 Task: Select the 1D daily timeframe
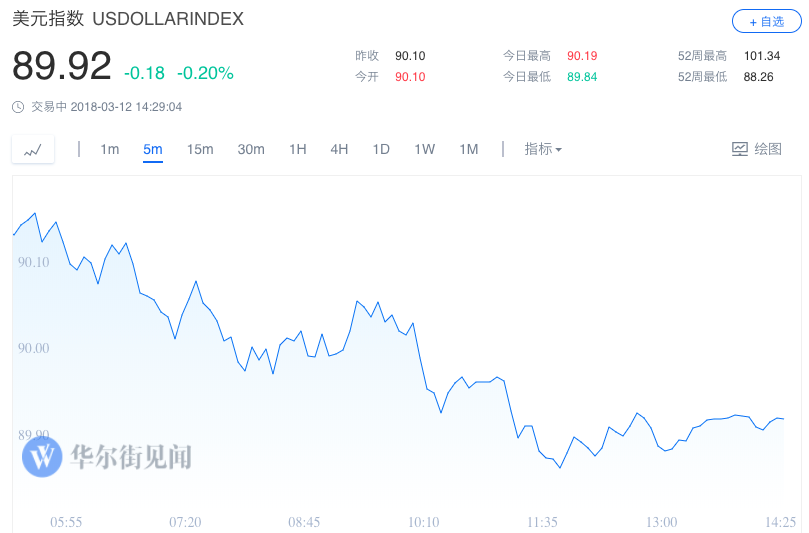pyautogui.click(x=381, y=149)
